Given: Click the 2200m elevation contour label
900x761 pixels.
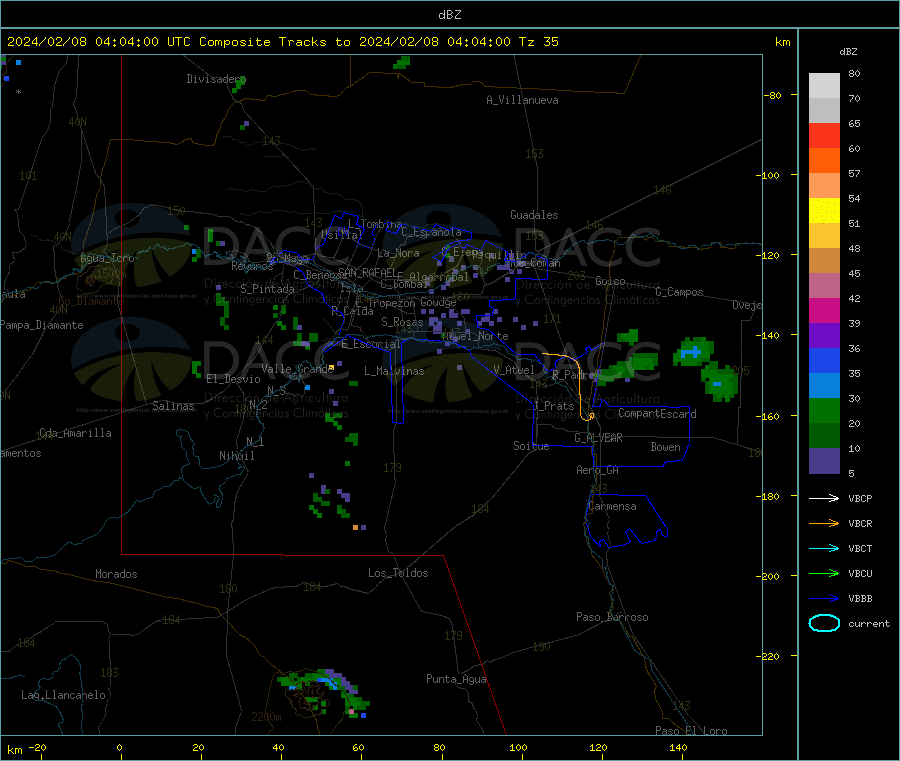Looking at the screenshot, I should 266,717.
